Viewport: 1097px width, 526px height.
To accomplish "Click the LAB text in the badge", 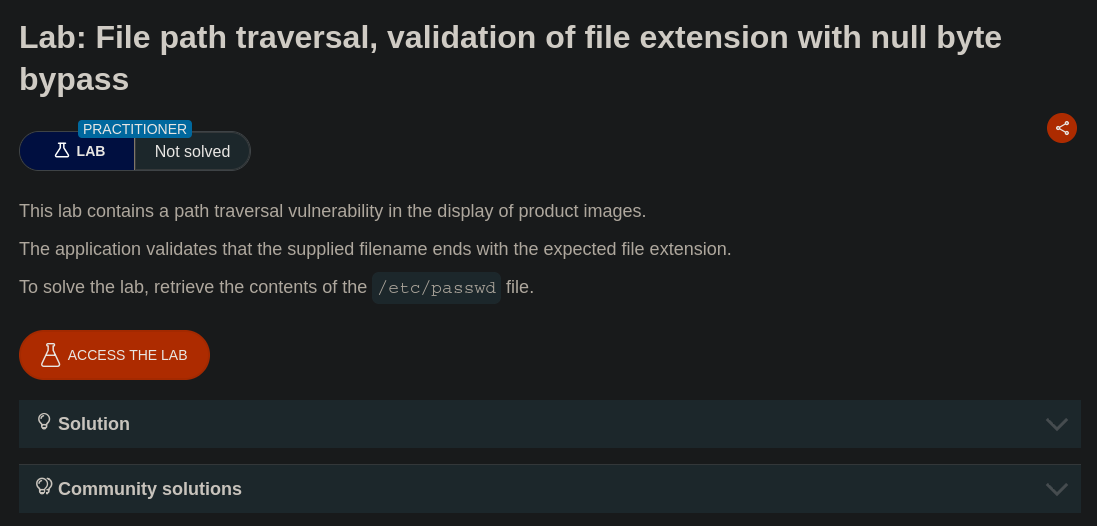I will pos(91,151).
